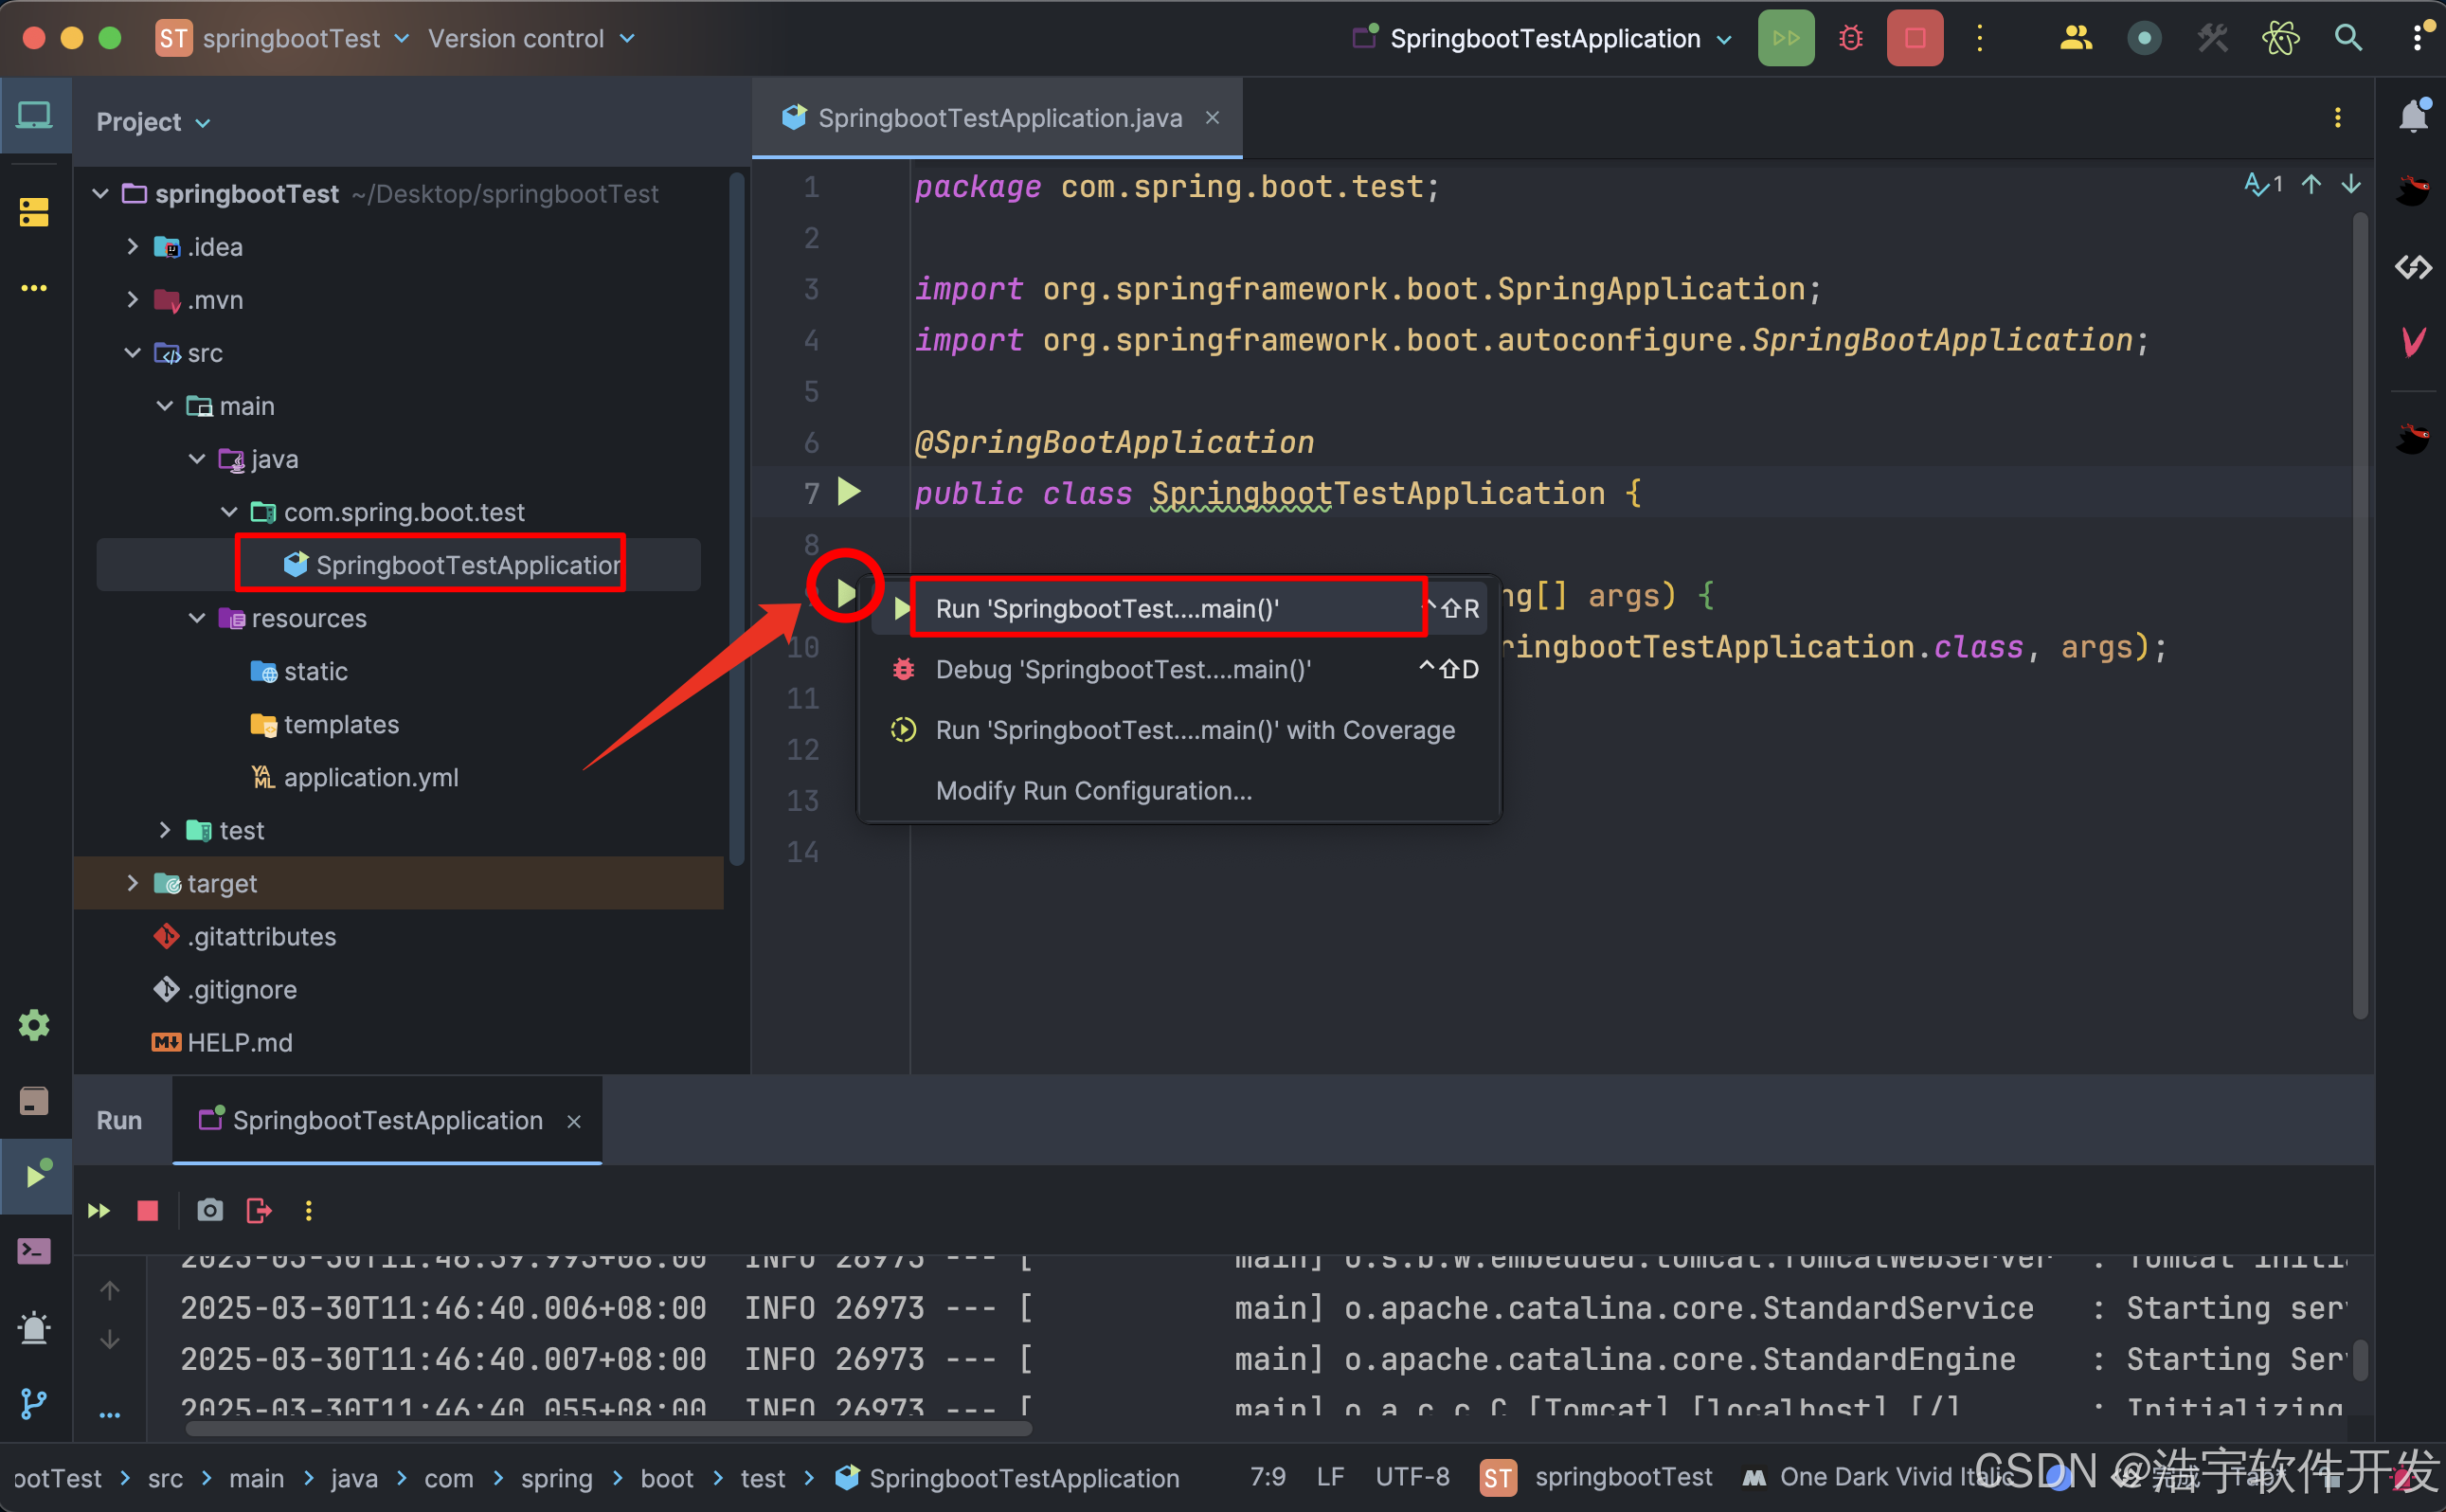Open Search Everywhere magnifier icon
This screenshot has width=2446, height=1512.
click(x=2348, y=38)
